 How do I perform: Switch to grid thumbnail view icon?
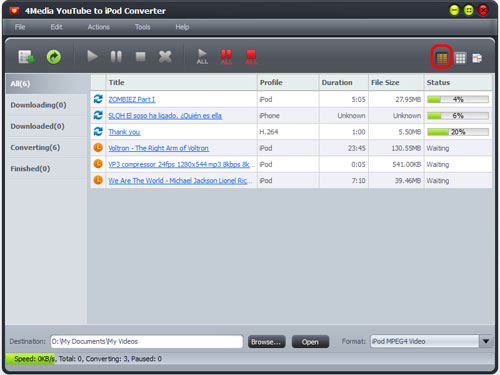461,58
